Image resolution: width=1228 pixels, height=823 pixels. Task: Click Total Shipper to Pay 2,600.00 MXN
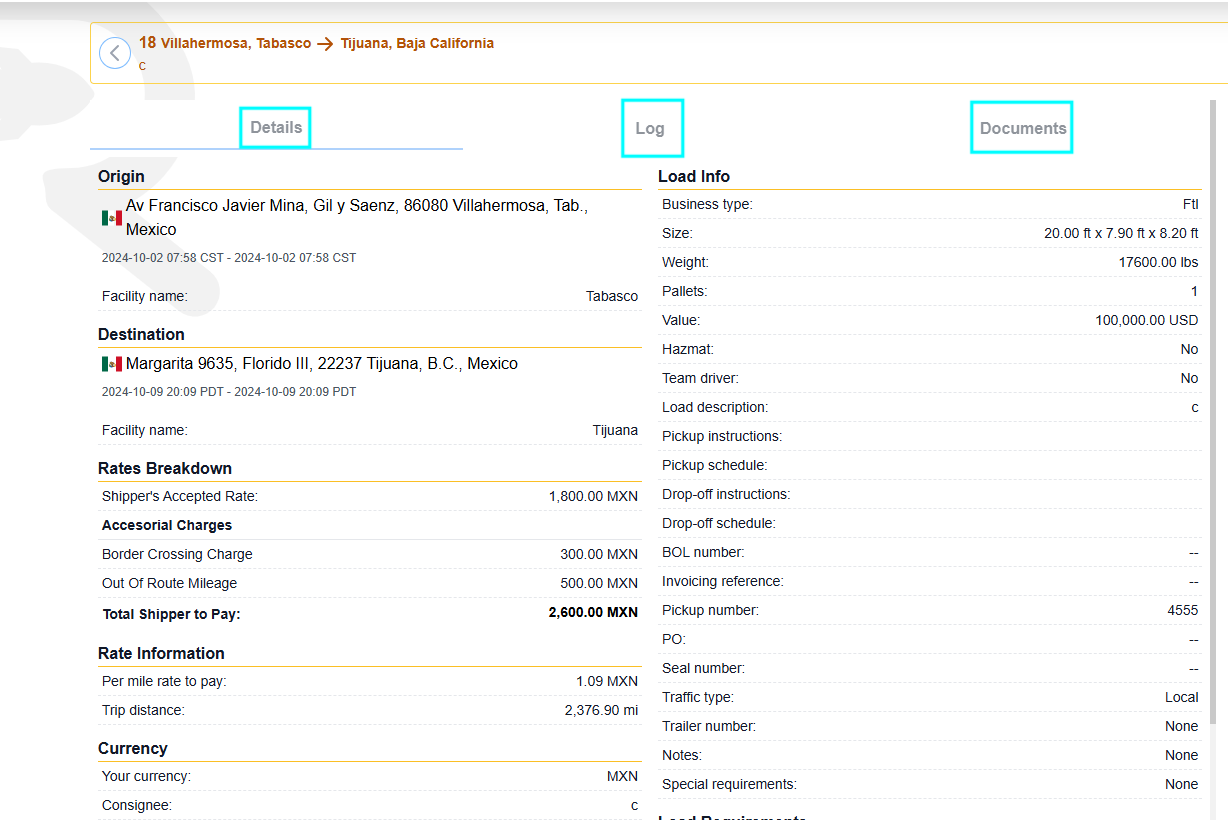(x=593, y=612)
